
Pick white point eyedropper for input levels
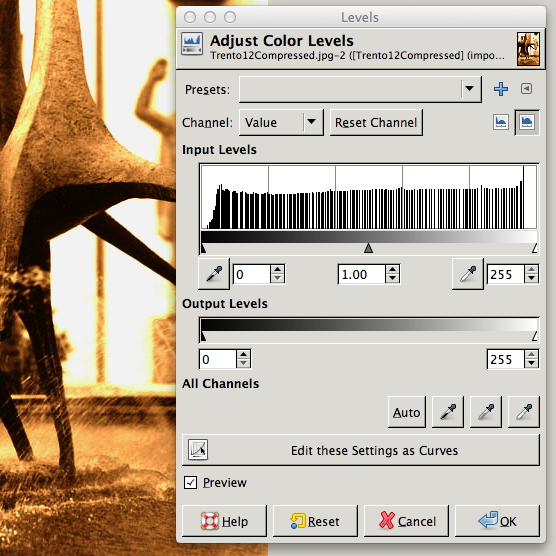pos(468,274)
